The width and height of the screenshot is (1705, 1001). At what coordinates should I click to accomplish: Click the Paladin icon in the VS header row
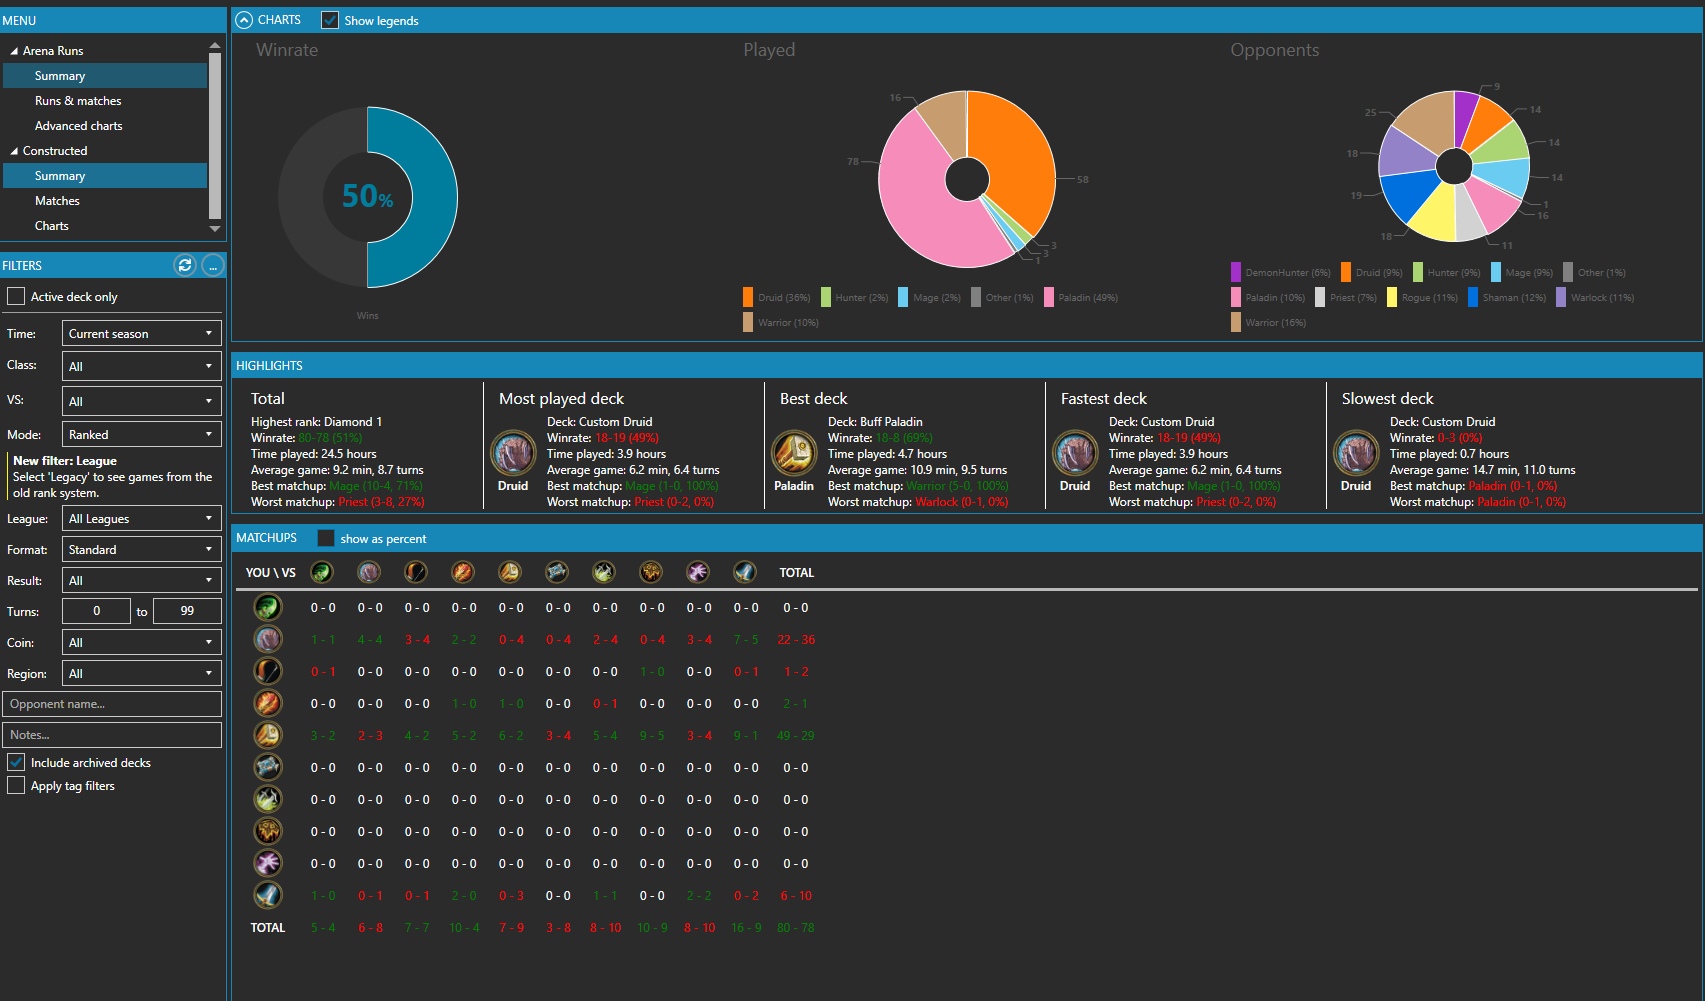(510, 572)
